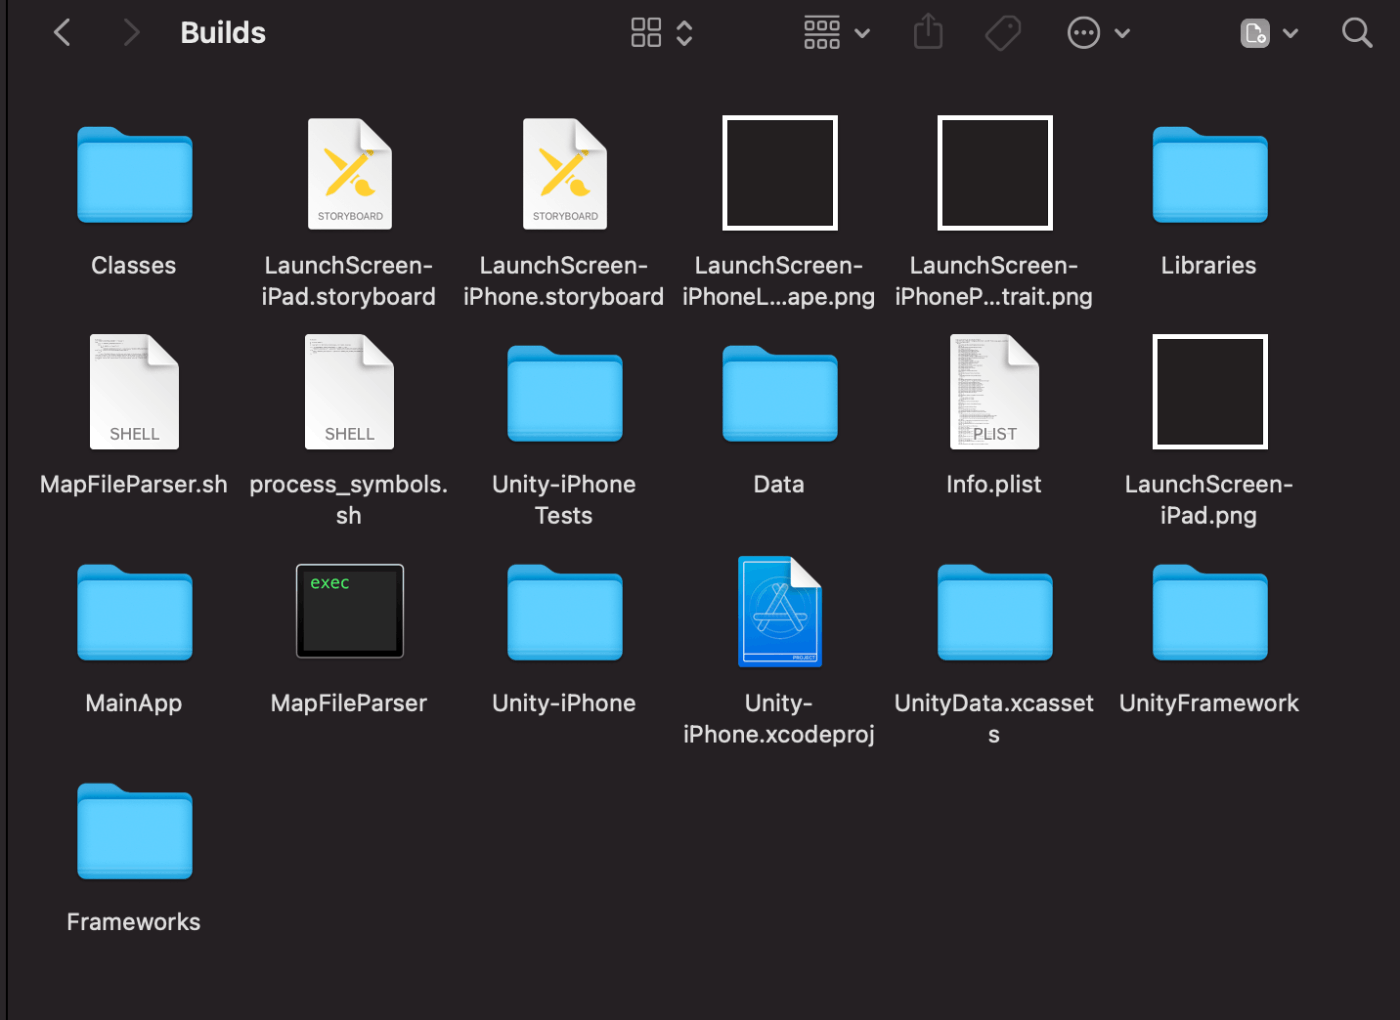Click the Edit Tags icon
The height and width of the screenshot is (1020, 1400).
pos(1003,33)
